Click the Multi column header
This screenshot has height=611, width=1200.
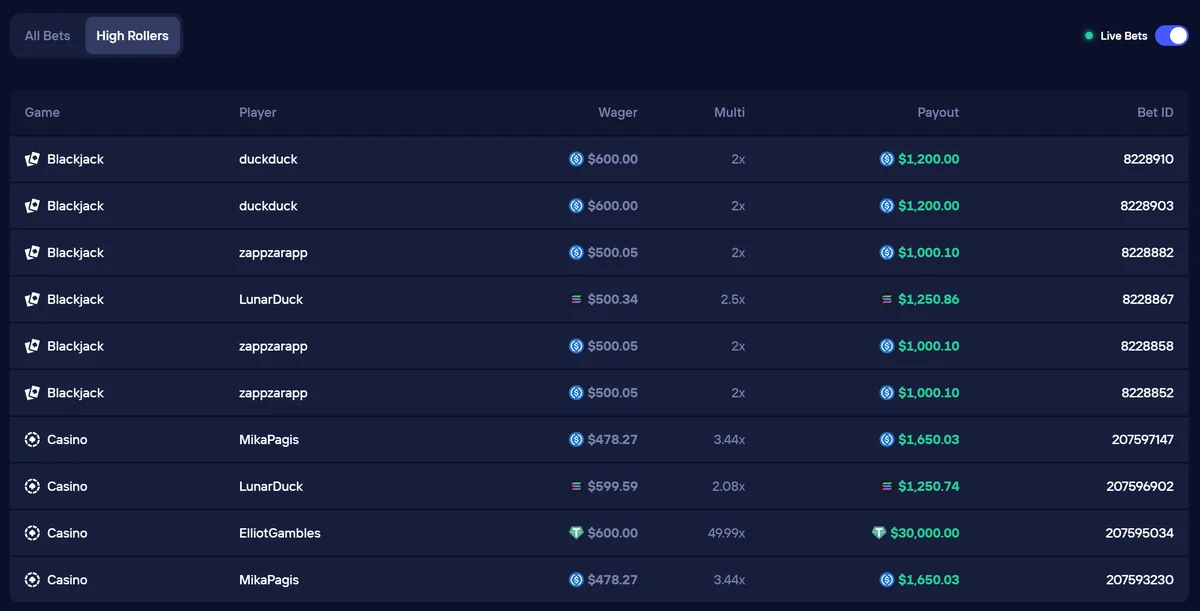pyautogui.click(x=729, y=112)
